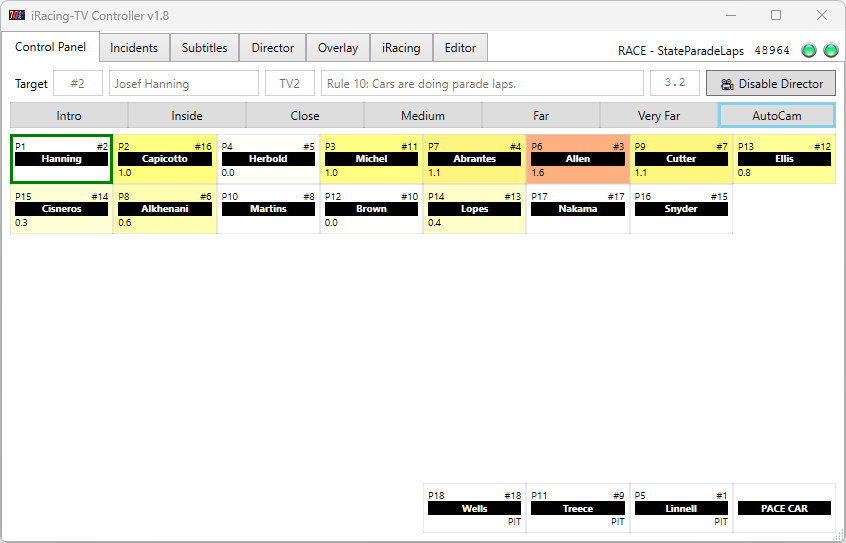846x543 pixels.
Task: Click the RACE - StateParadeLaps status text
Action: (x=681, y=51)
